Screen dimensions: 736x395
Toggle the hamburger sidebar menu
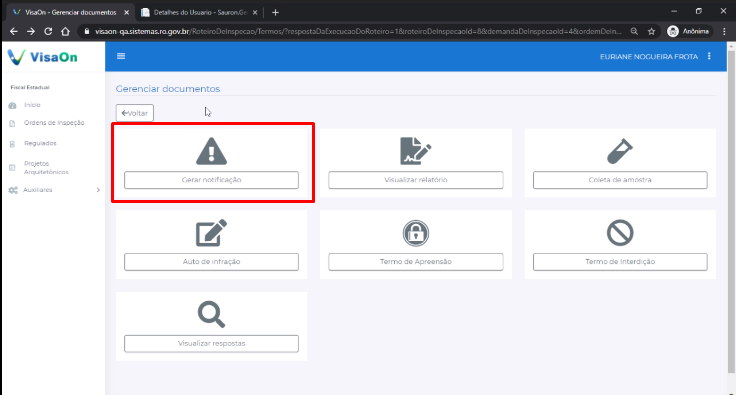point(121,56)
